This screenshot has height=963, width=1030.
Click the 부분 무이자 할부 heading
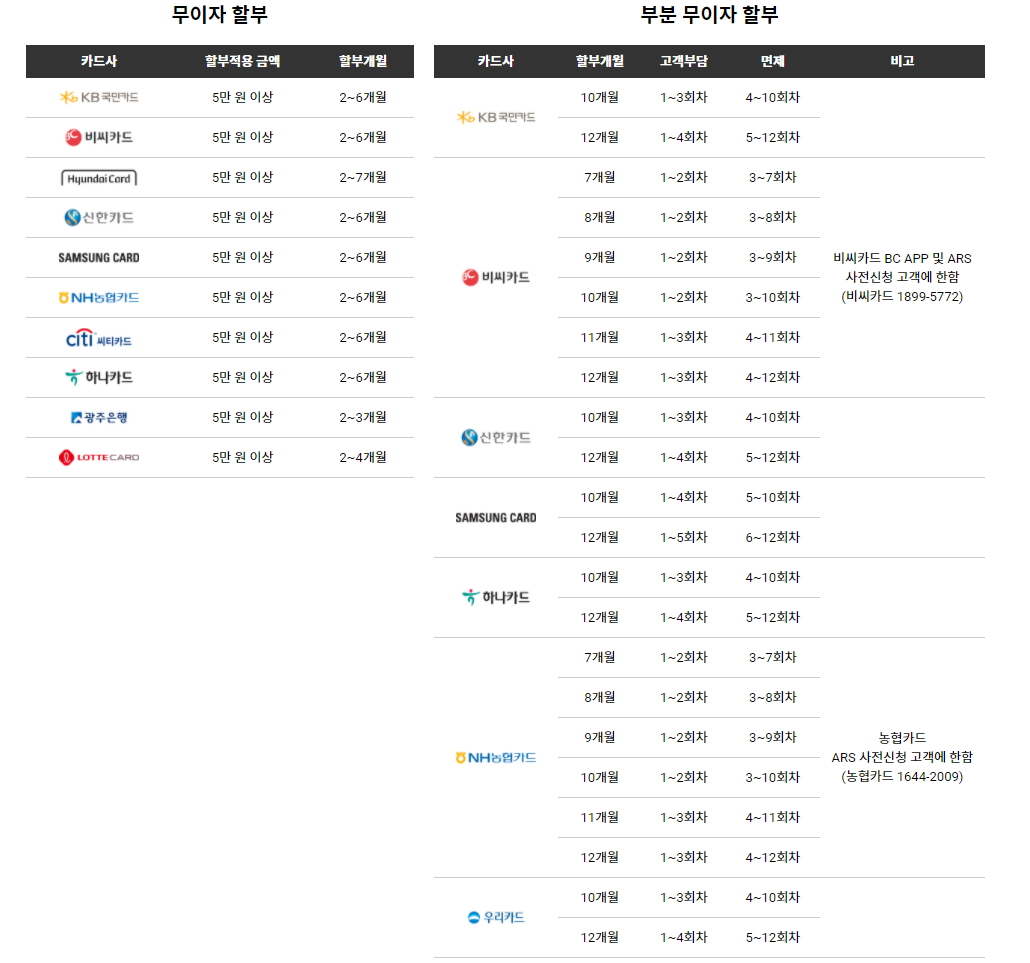coord(709,14)
